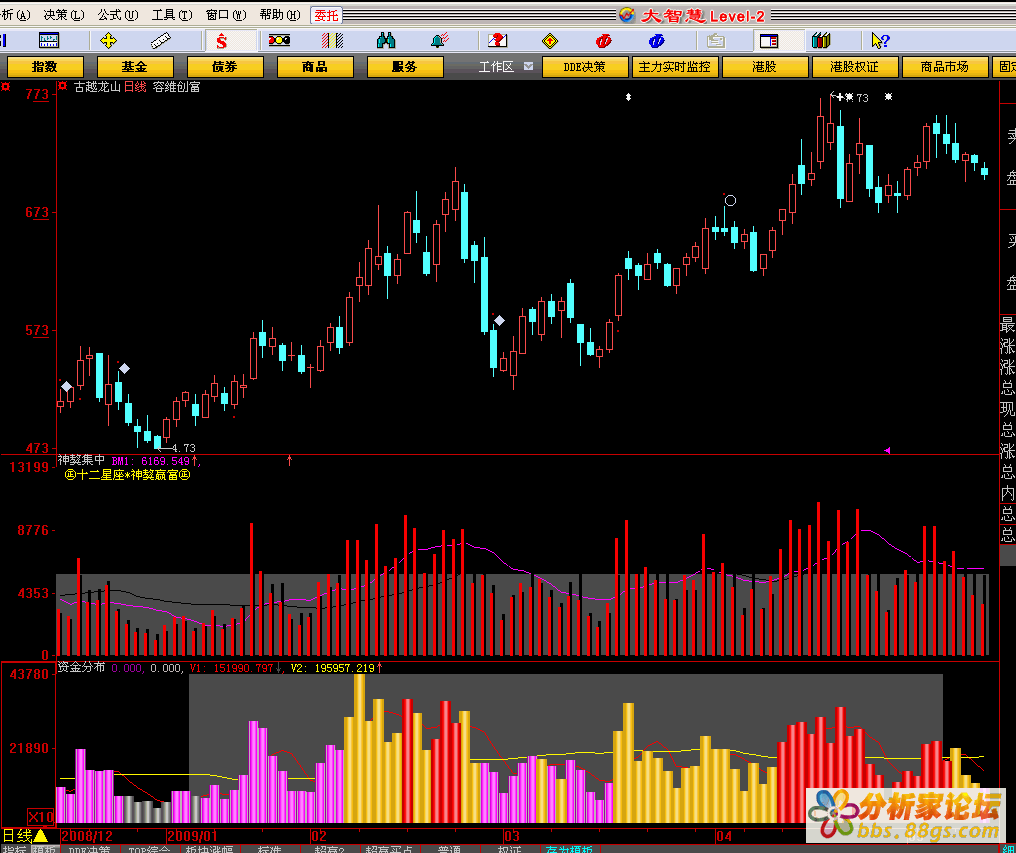Click the 商品 yellow button
The height and width of the screenshot is (853, 1016).
tap(315, 67)
